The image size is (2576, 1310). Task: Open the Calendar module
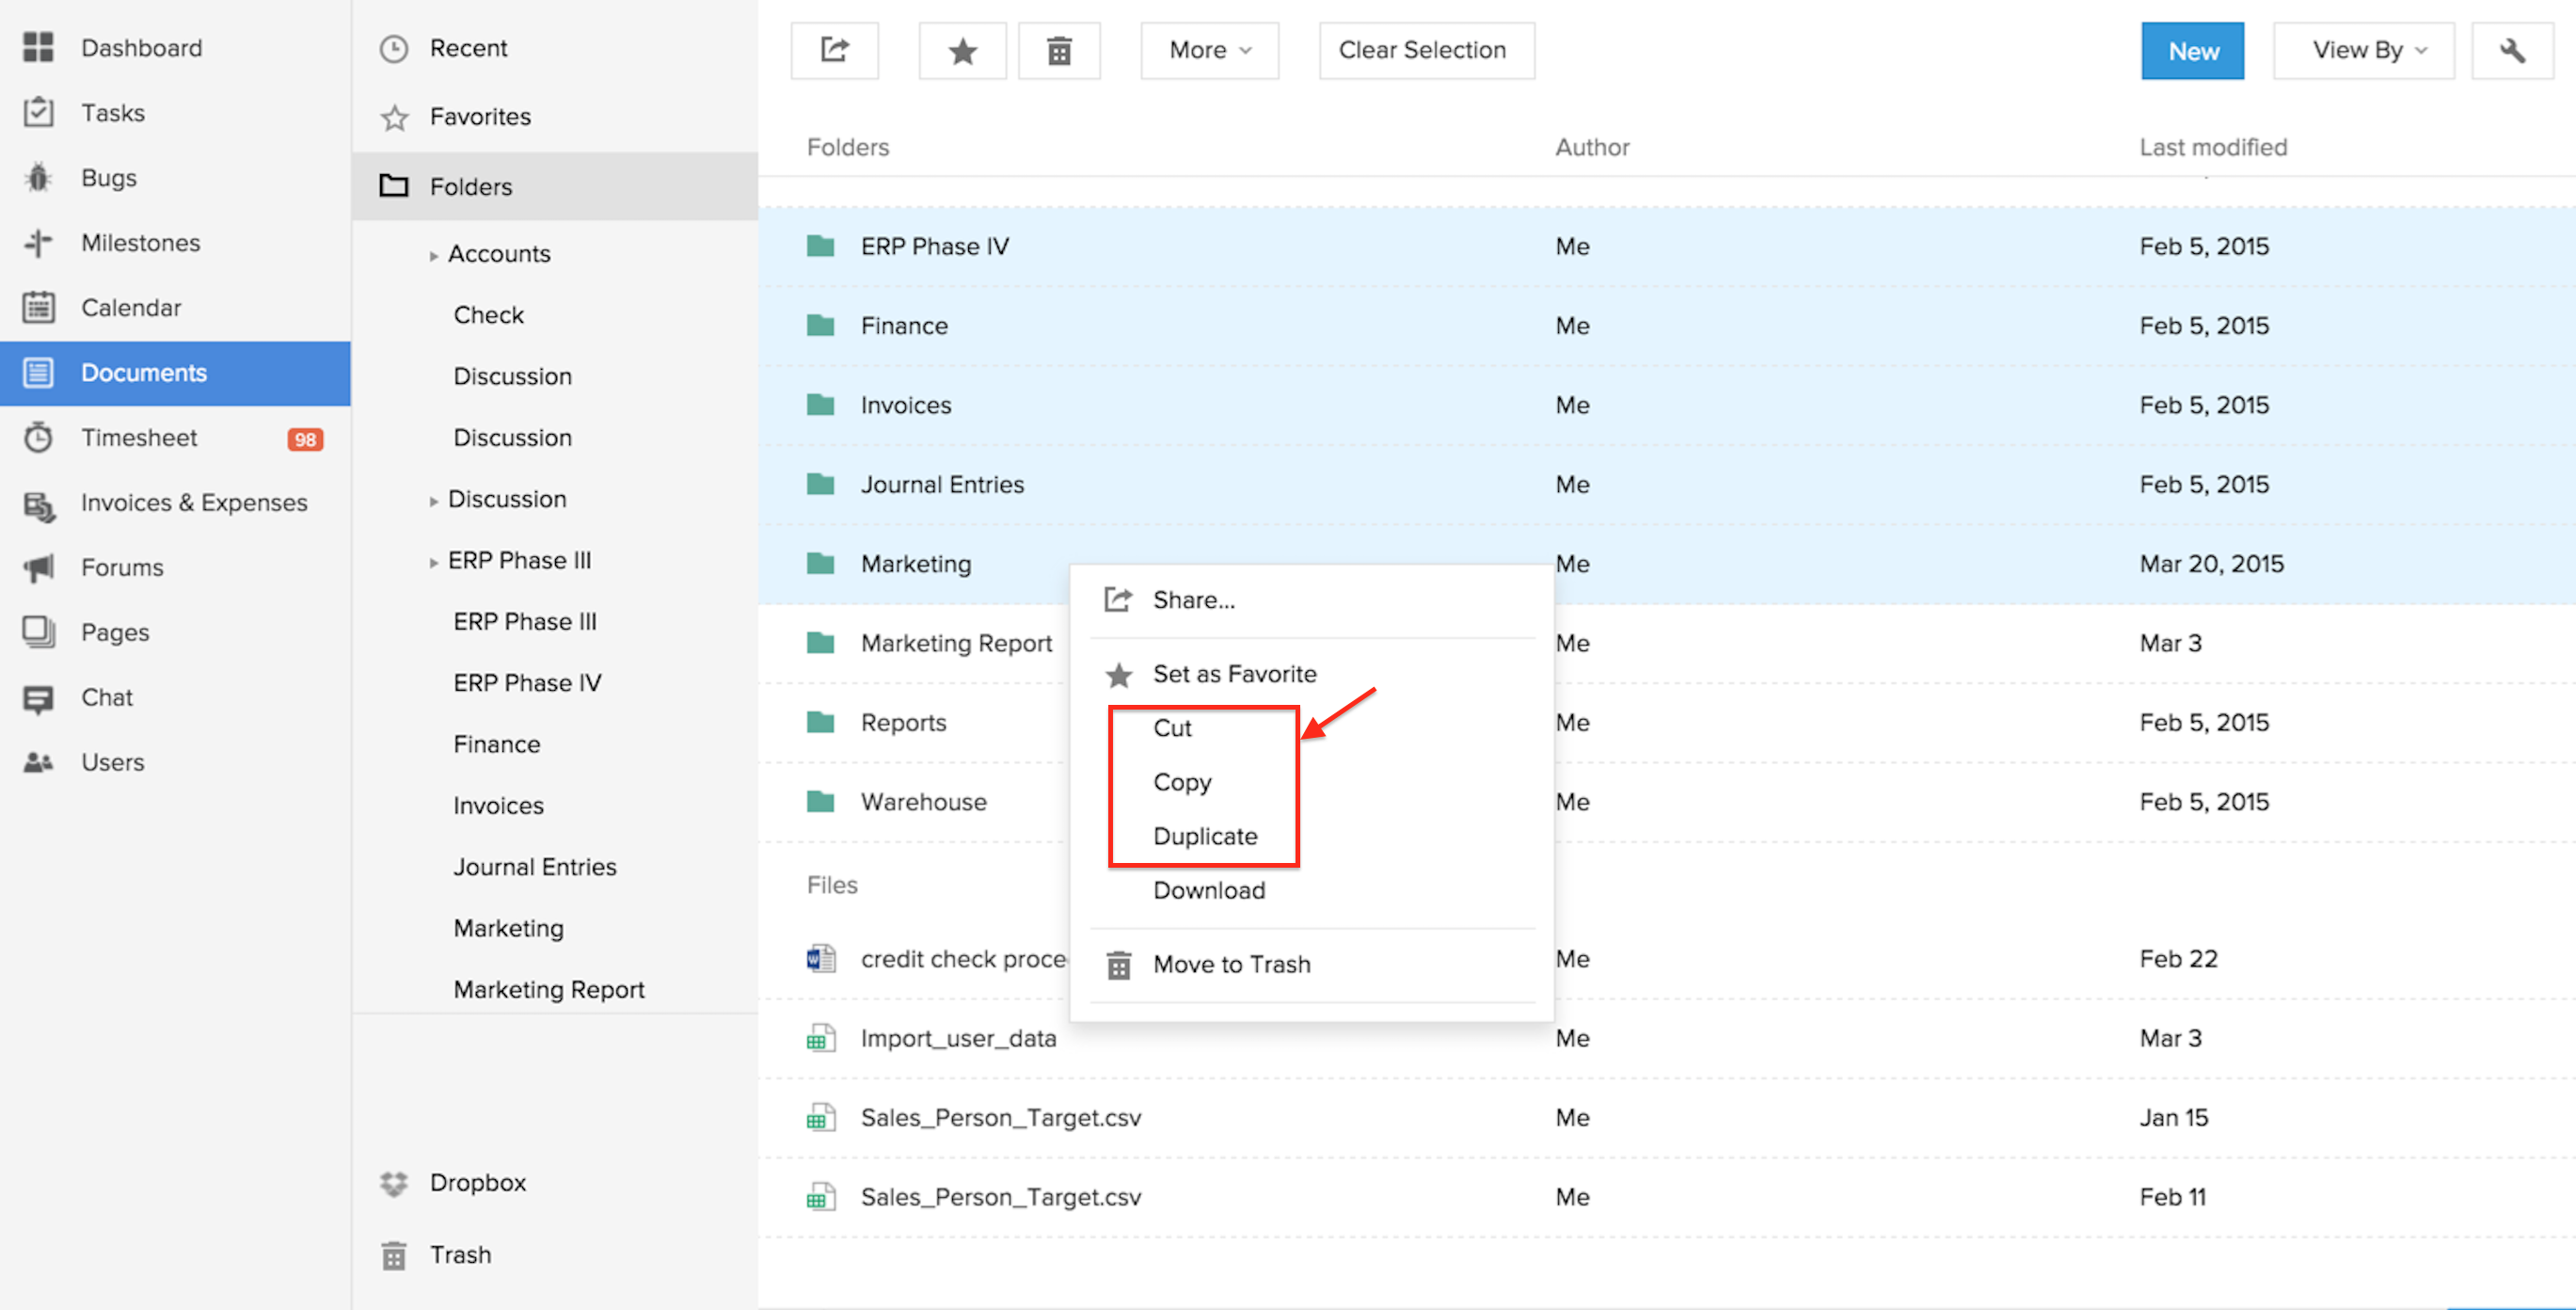131,308
